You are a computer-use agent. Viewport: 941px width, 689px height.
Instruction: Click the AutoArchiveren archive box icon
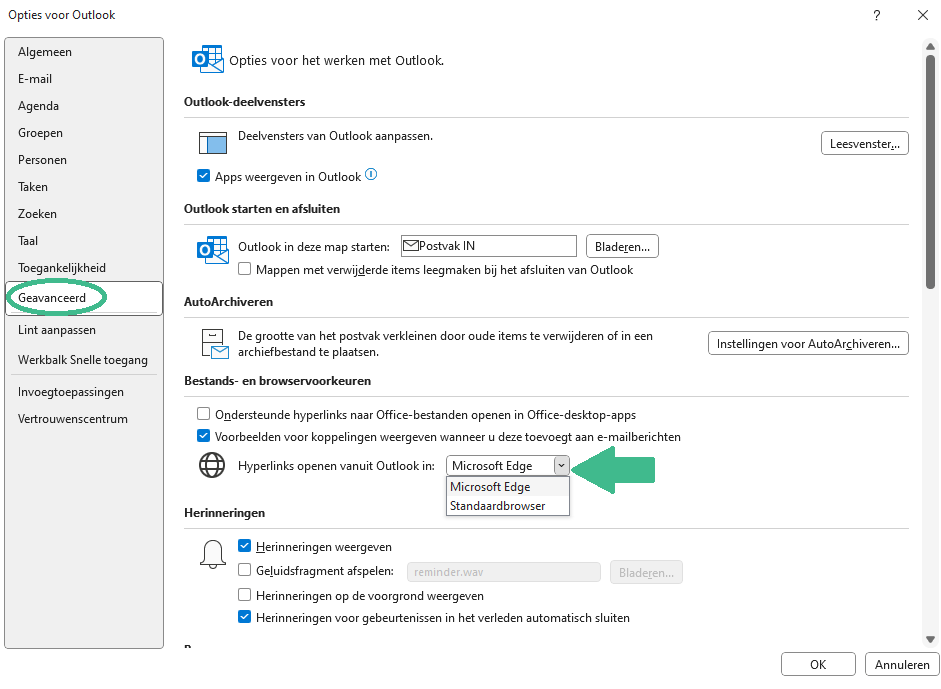click(215, 343)
